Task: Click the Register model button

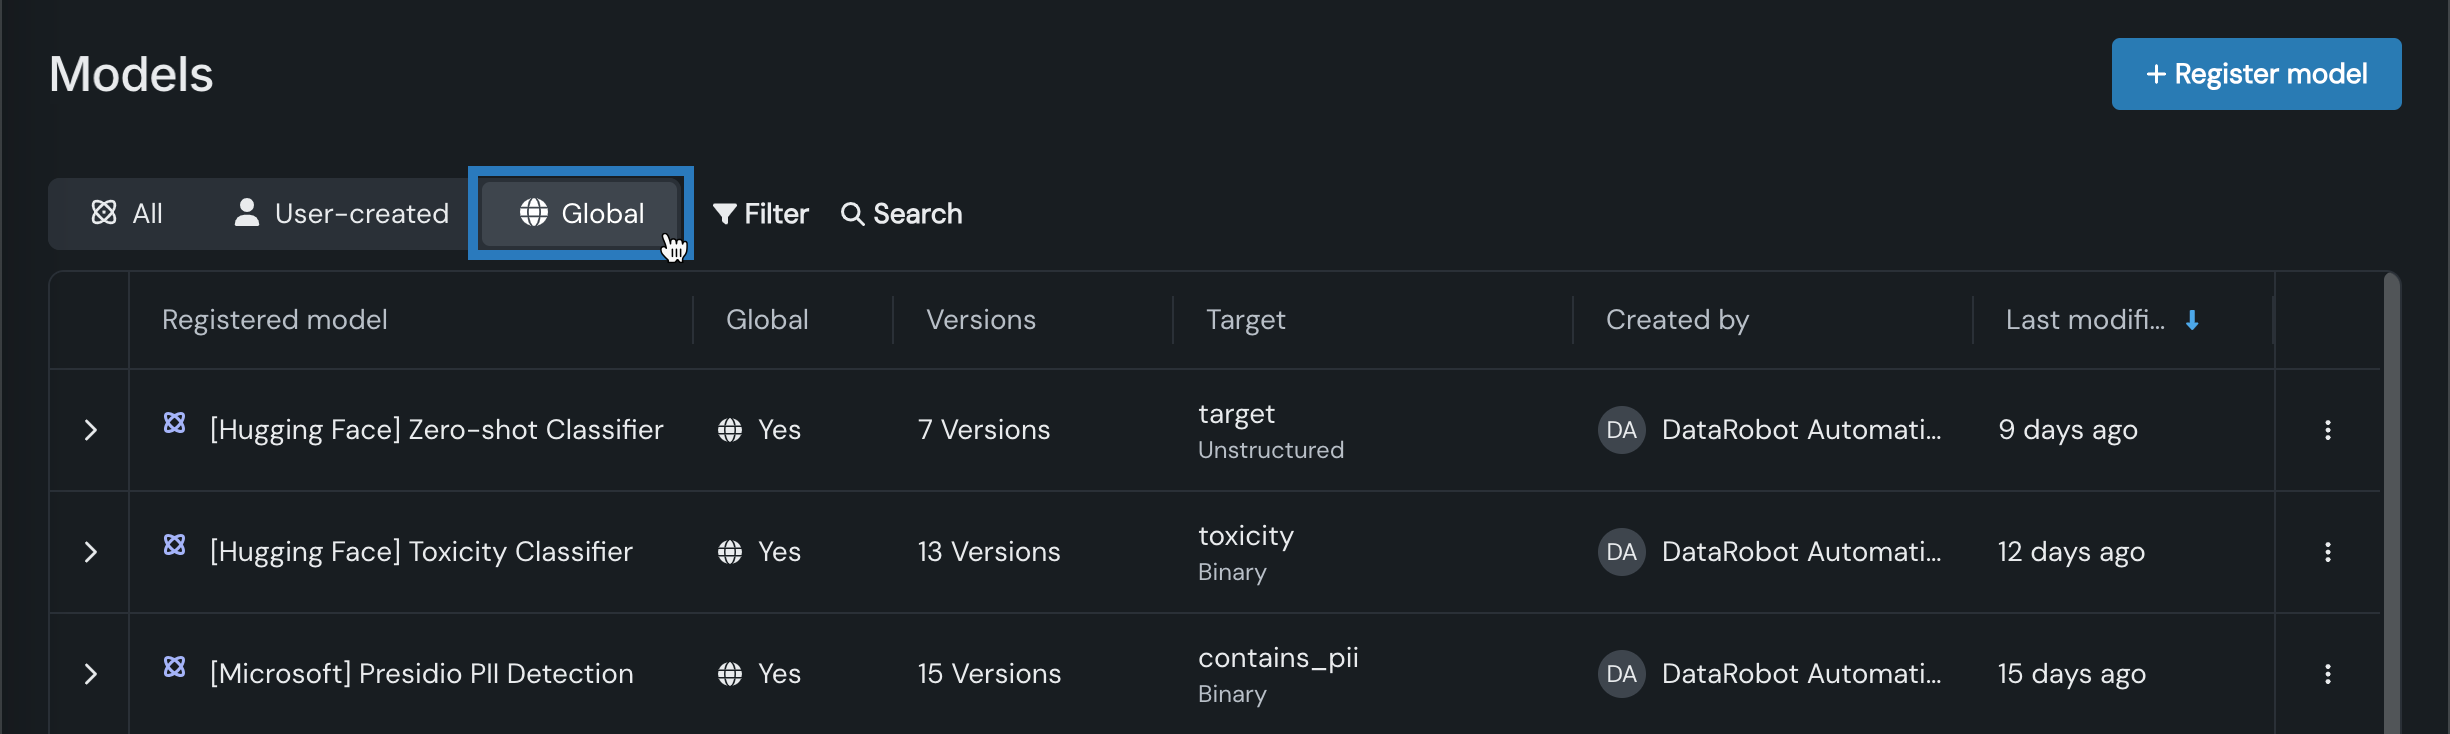Action: tap(2256, 74)
